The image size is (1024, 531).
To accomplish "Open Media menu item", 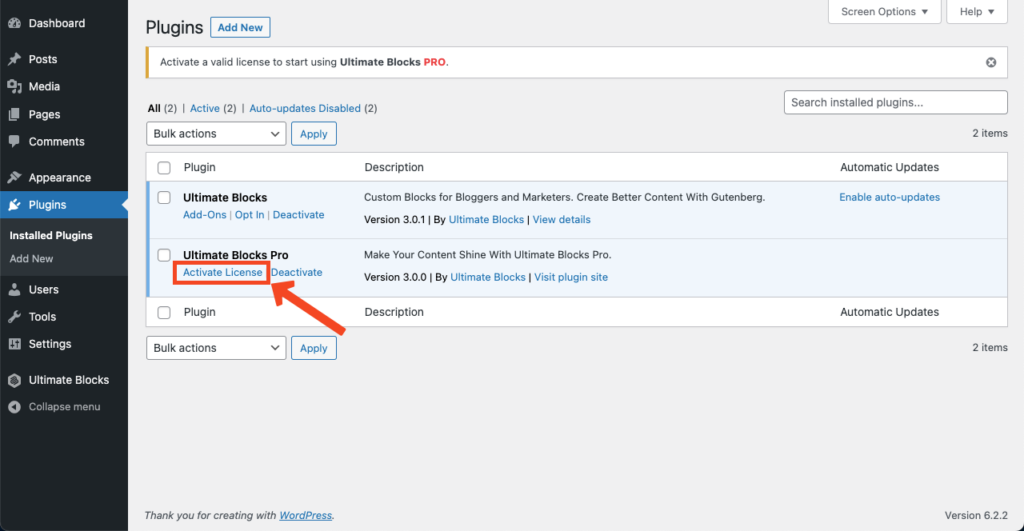I will (x=44, y=86).
